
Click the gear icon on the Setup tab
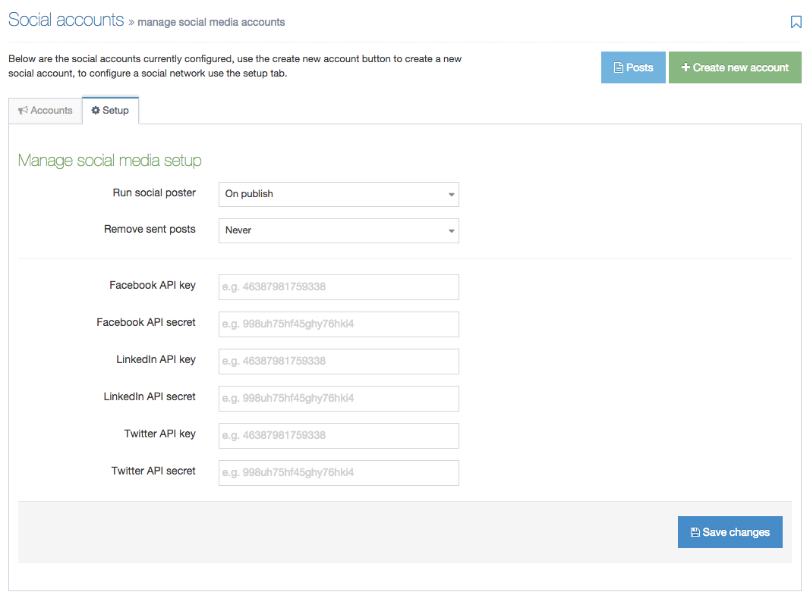[x=96, y=110]
